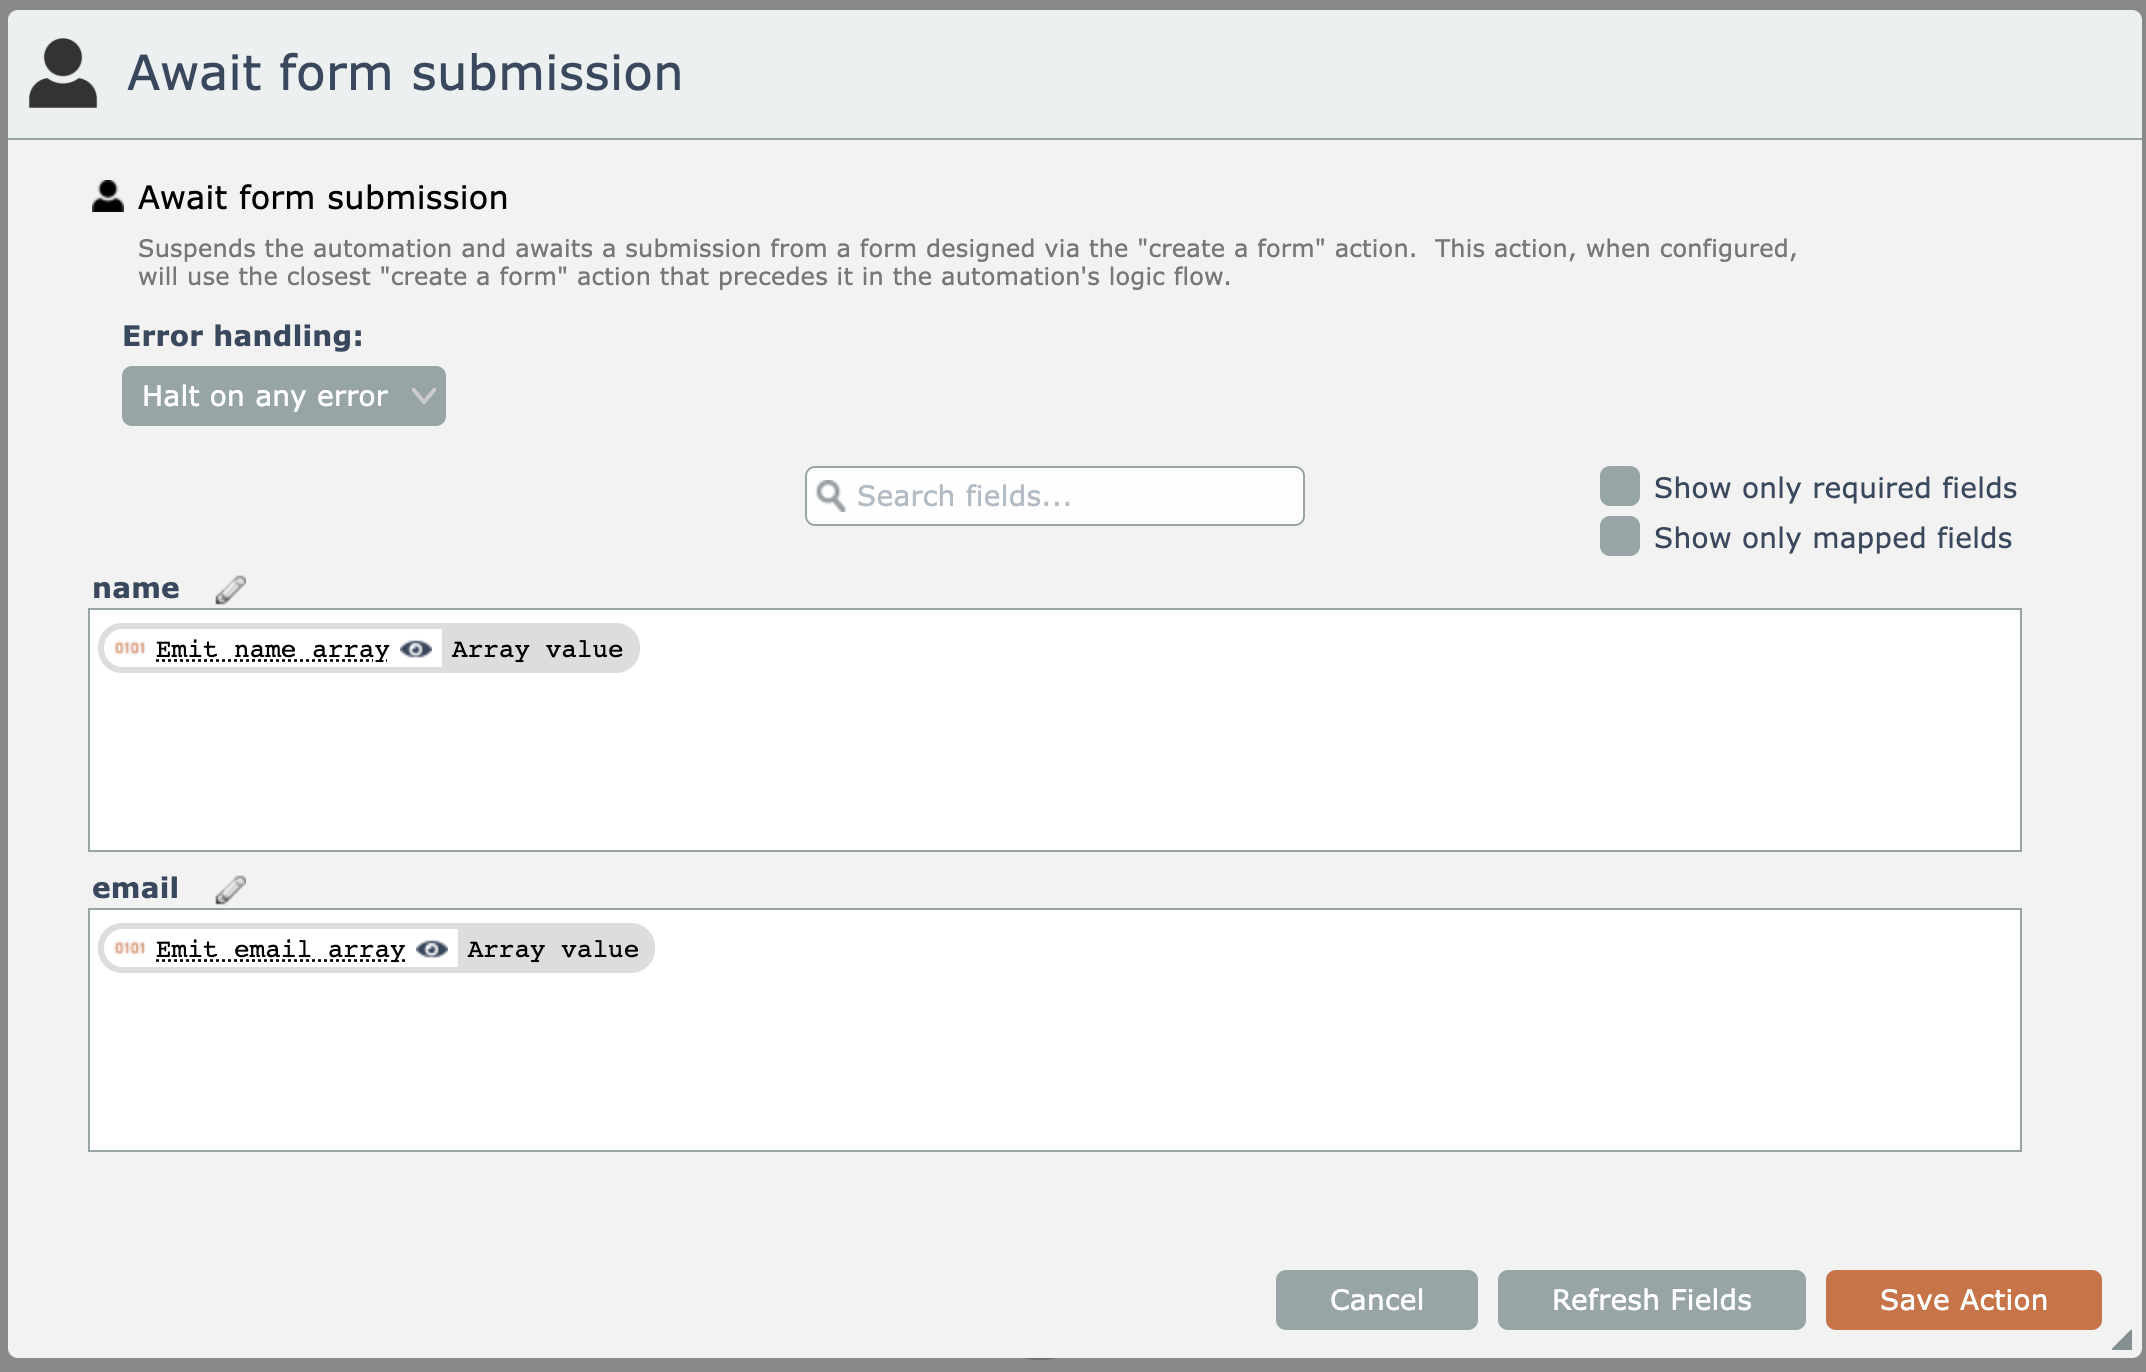
Task: Open the Error handling dropdown
Action: [x=284, y=396]
